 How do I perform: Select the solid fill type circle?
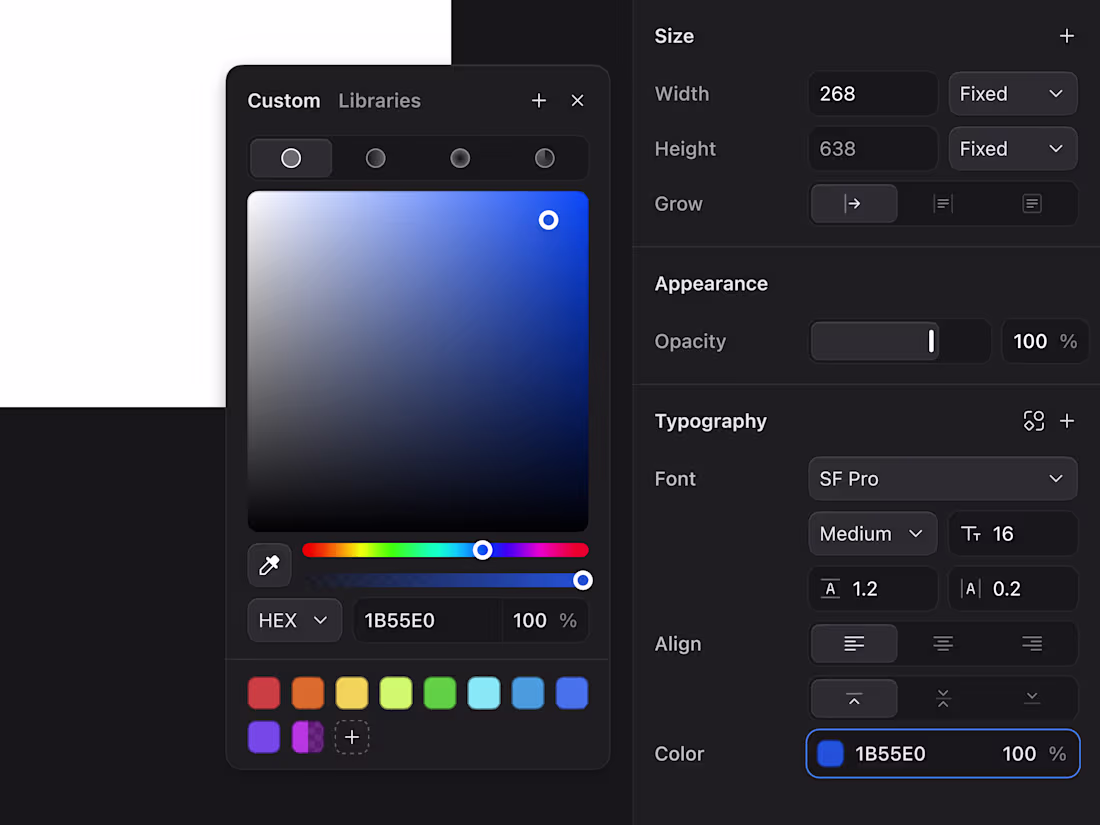290,157
